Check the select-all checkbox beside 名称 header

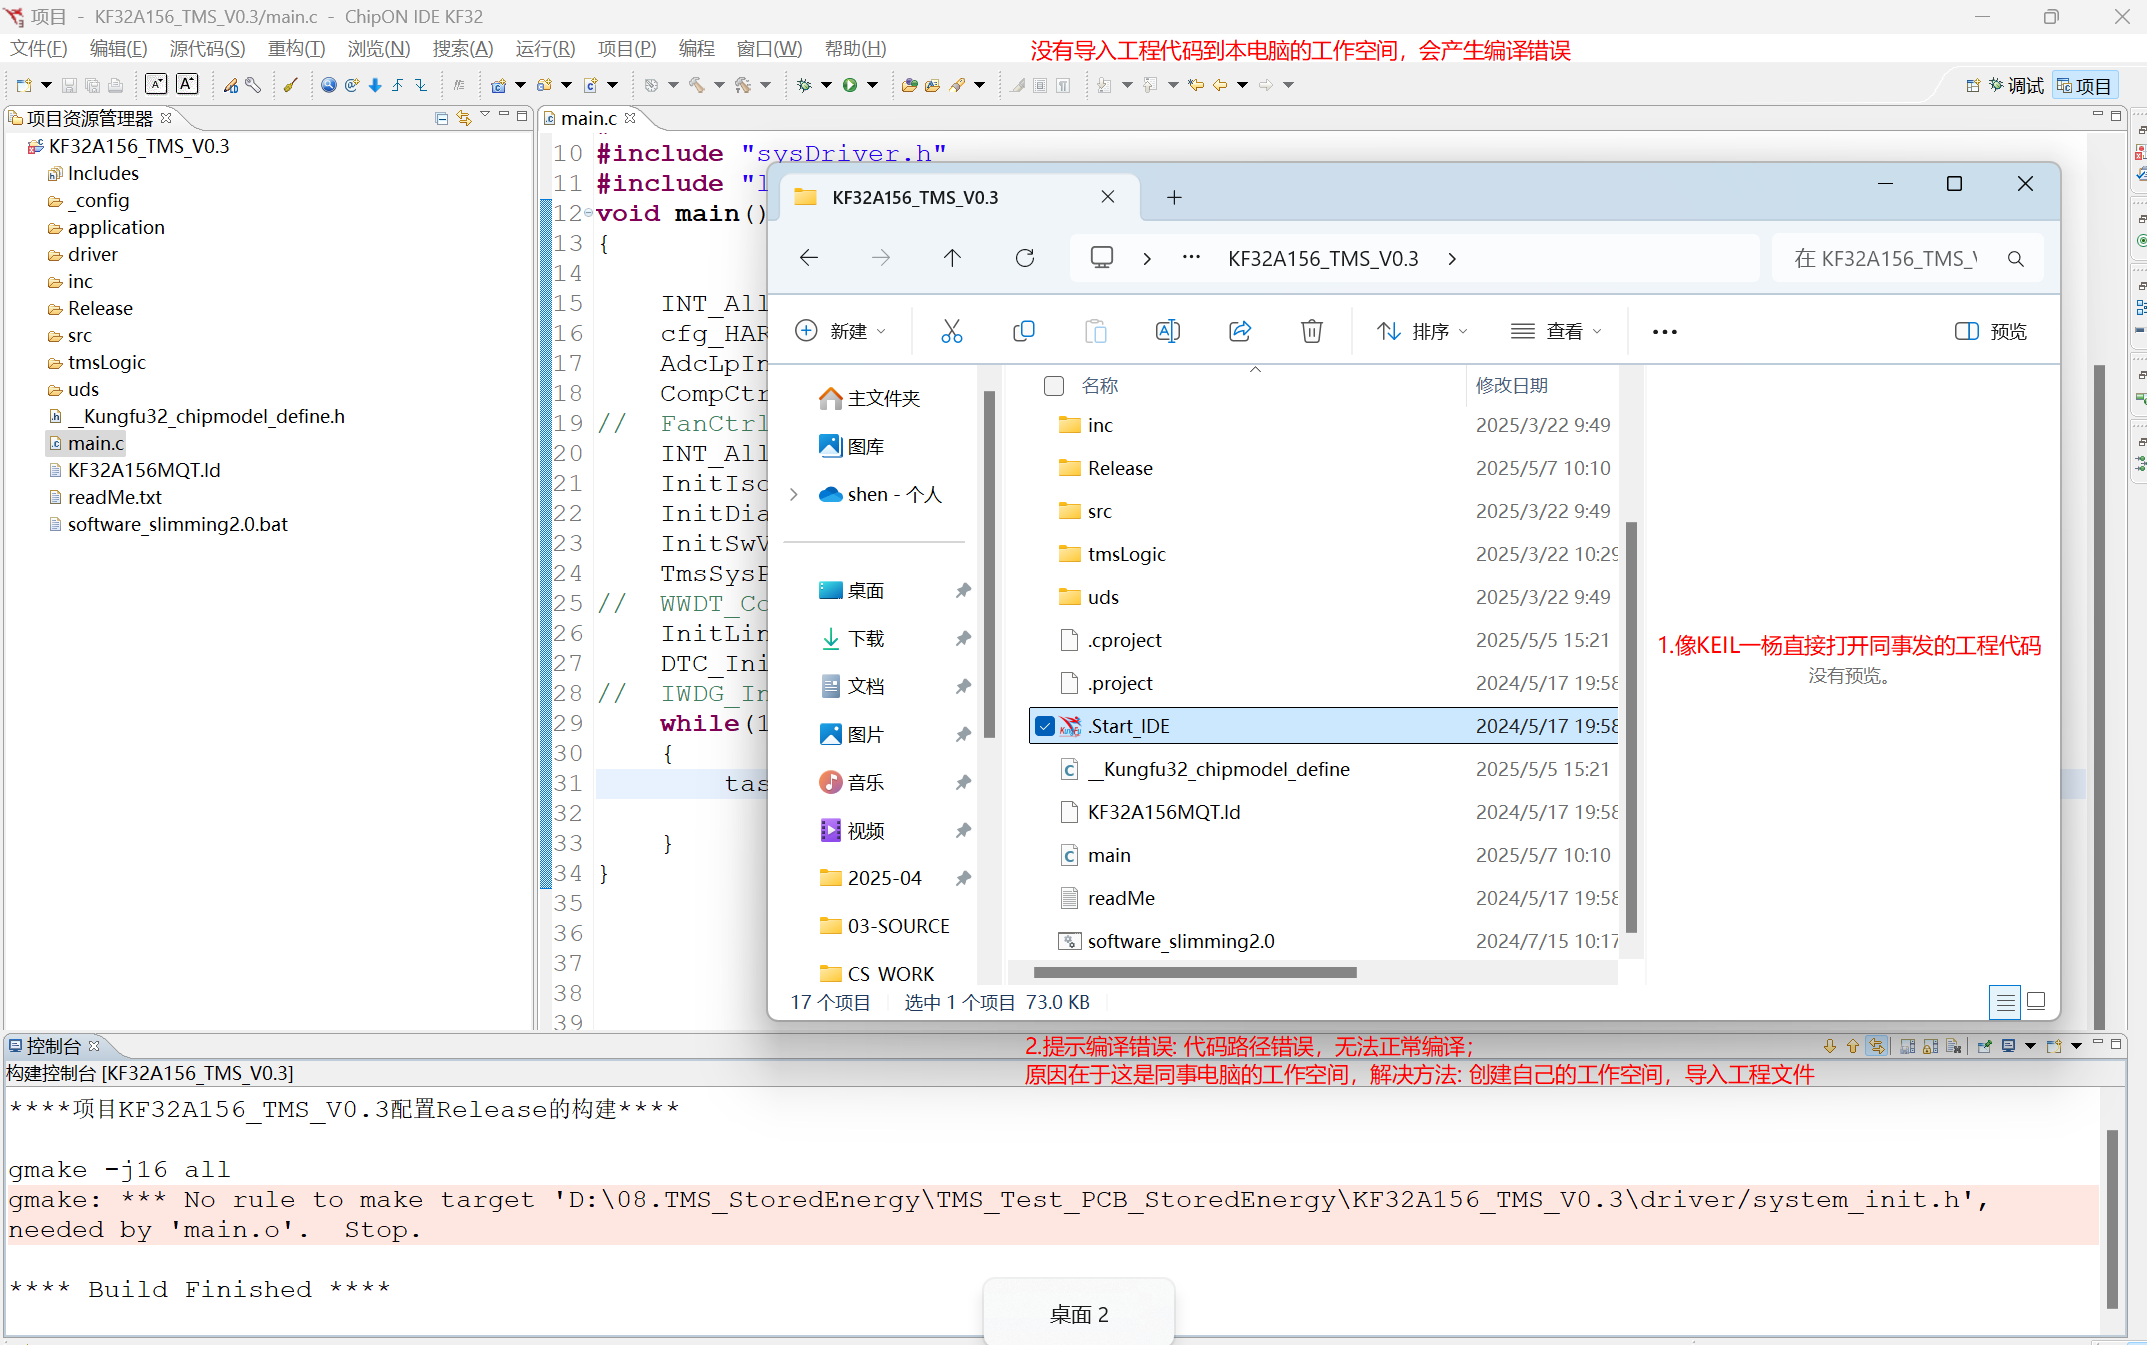pyautogui.click(x=1053, y=386)
